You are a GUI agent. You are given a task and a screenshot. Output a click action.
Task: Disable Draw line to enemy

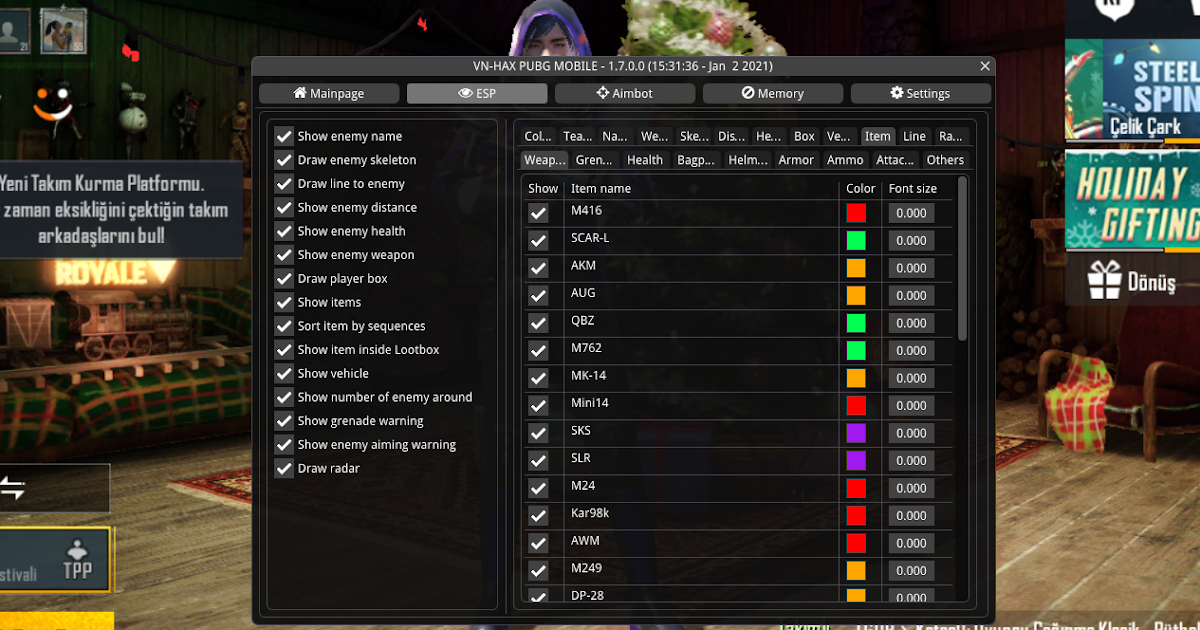[x=284, y=184]
